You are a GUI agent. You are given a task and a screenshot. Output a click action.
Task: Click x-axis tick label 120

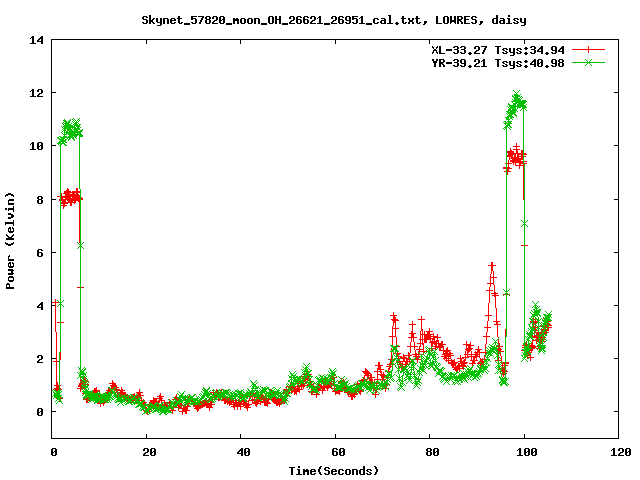(621, 452)
